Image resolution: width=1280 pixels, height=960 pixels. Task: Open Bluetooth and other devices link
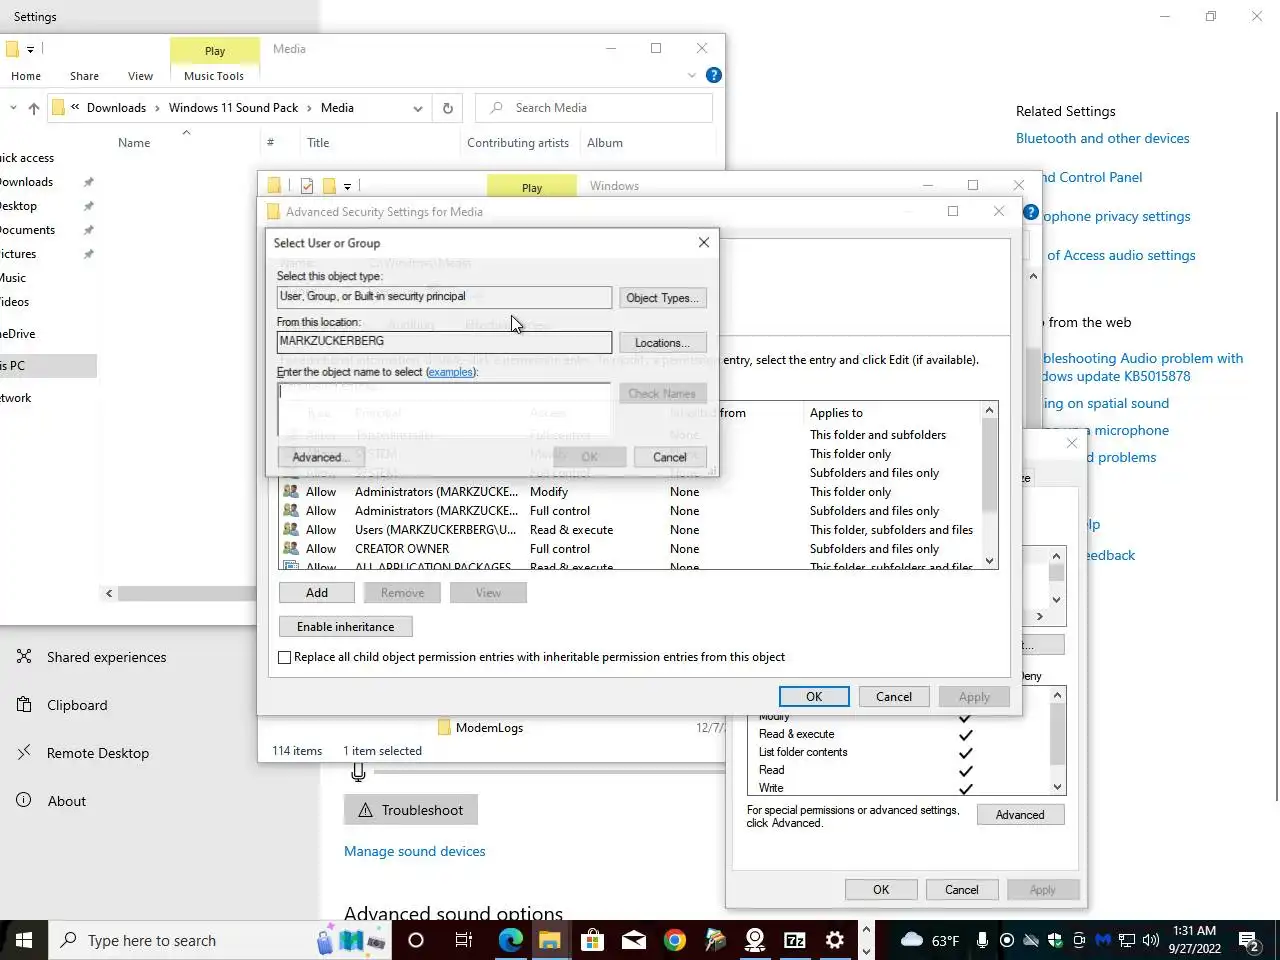coord(1103,139)
